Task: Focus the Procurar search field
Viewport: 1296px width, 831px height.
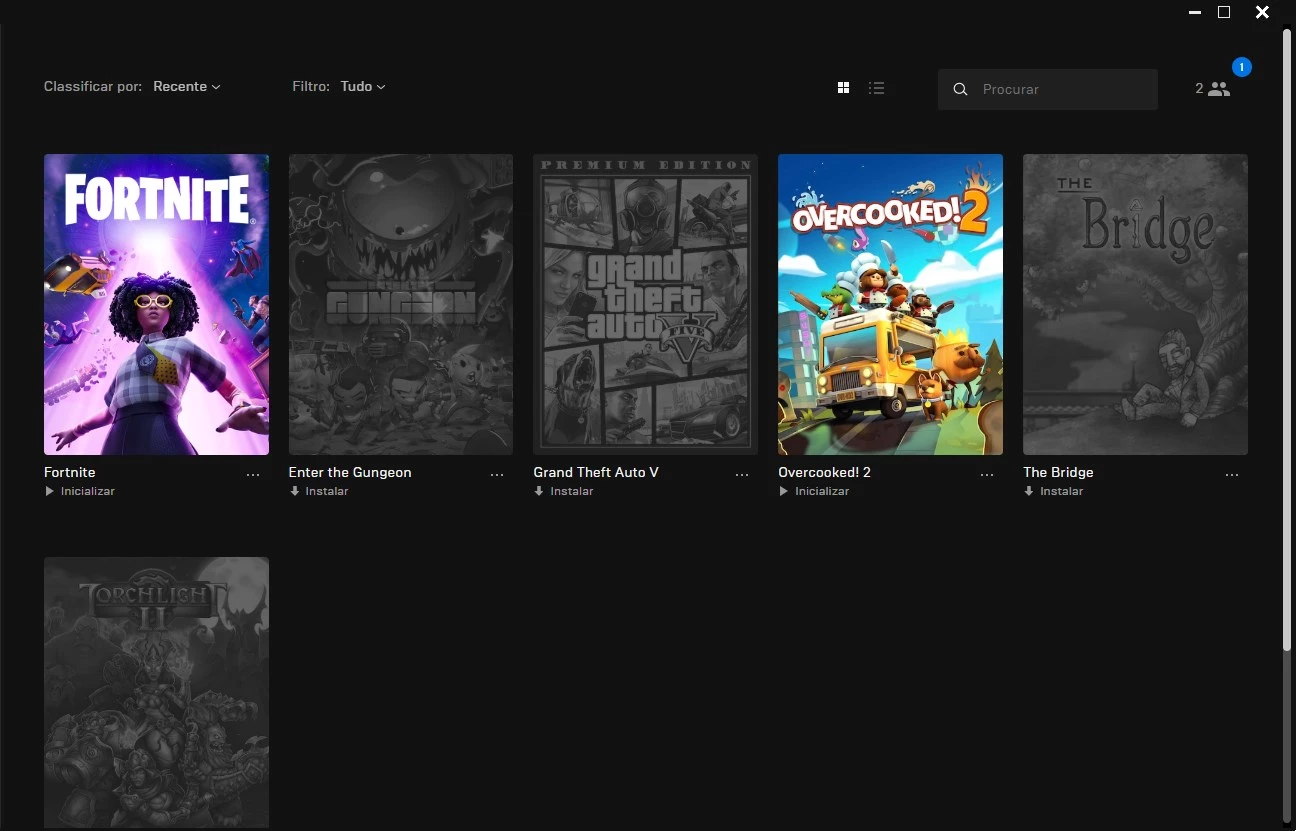Action: point(1048,89)
